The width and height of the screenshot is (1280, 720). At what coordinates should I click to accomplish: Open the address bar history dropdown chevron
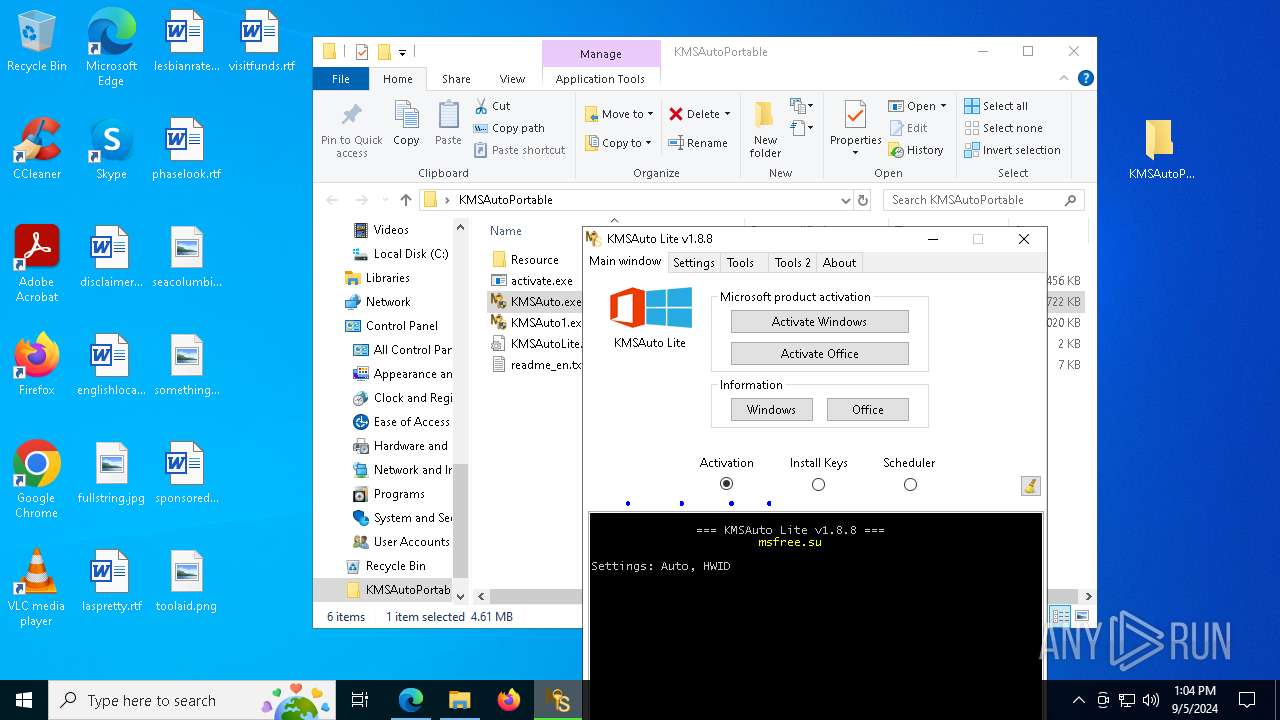click(x=846, y=200)
